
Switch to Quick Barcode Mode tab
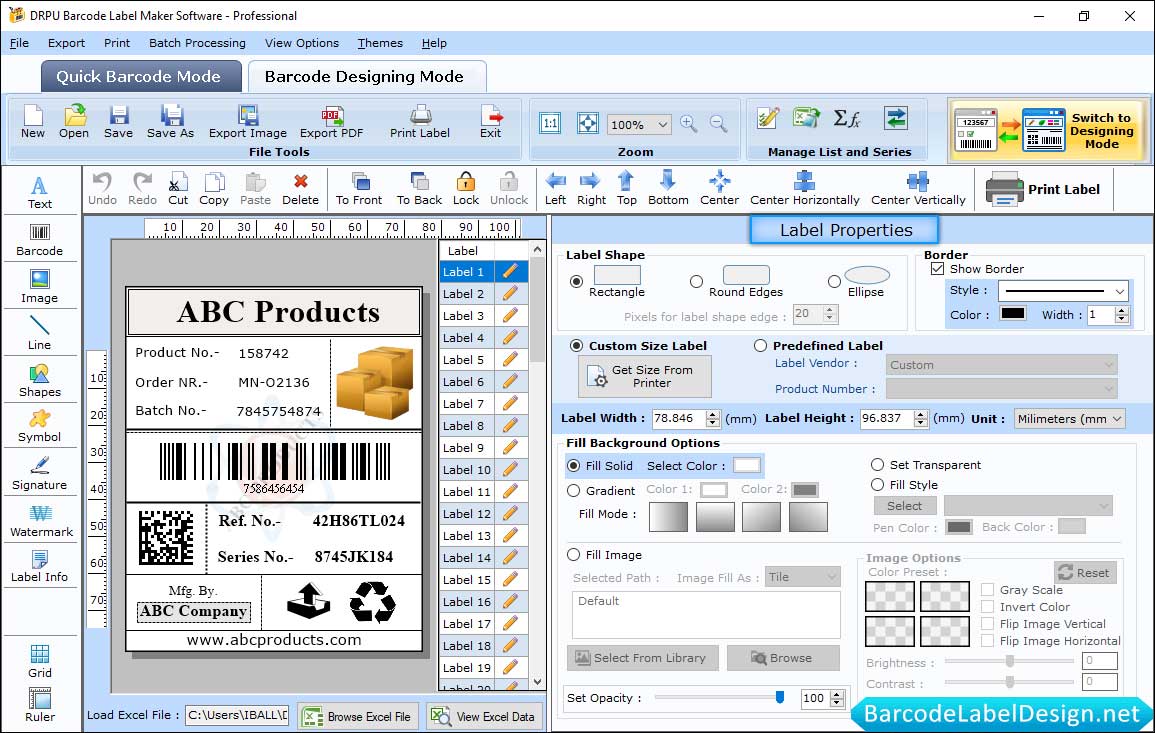[x=140, y=77]
